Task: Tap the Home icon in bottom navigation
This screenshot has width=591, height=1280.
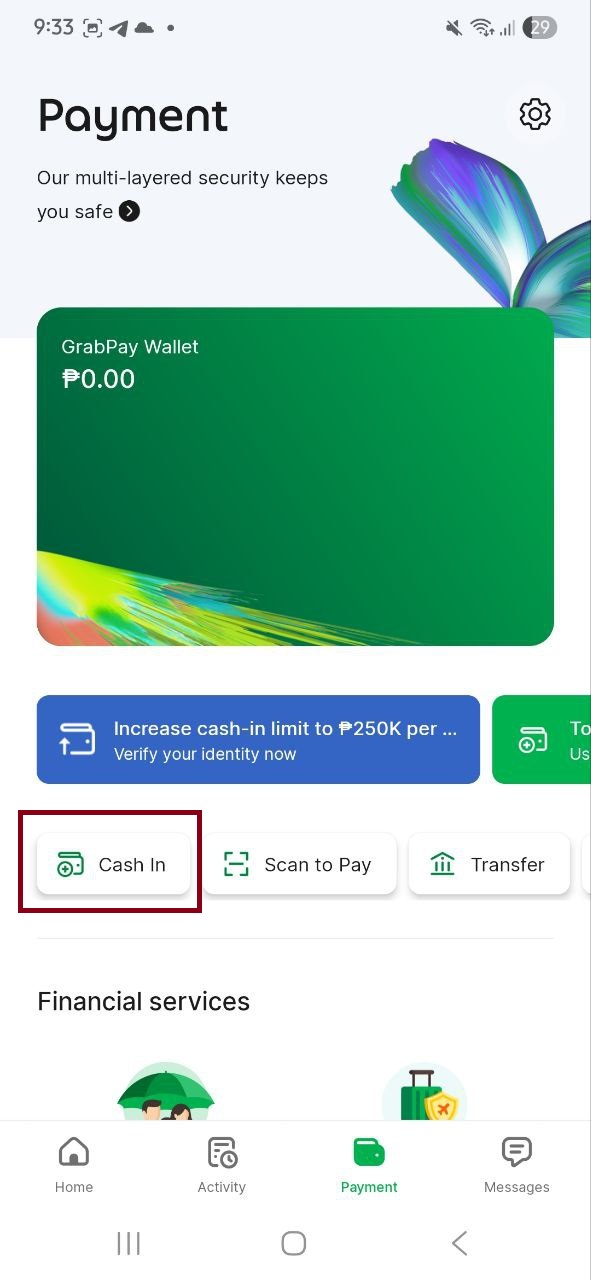Action: 73,1152
